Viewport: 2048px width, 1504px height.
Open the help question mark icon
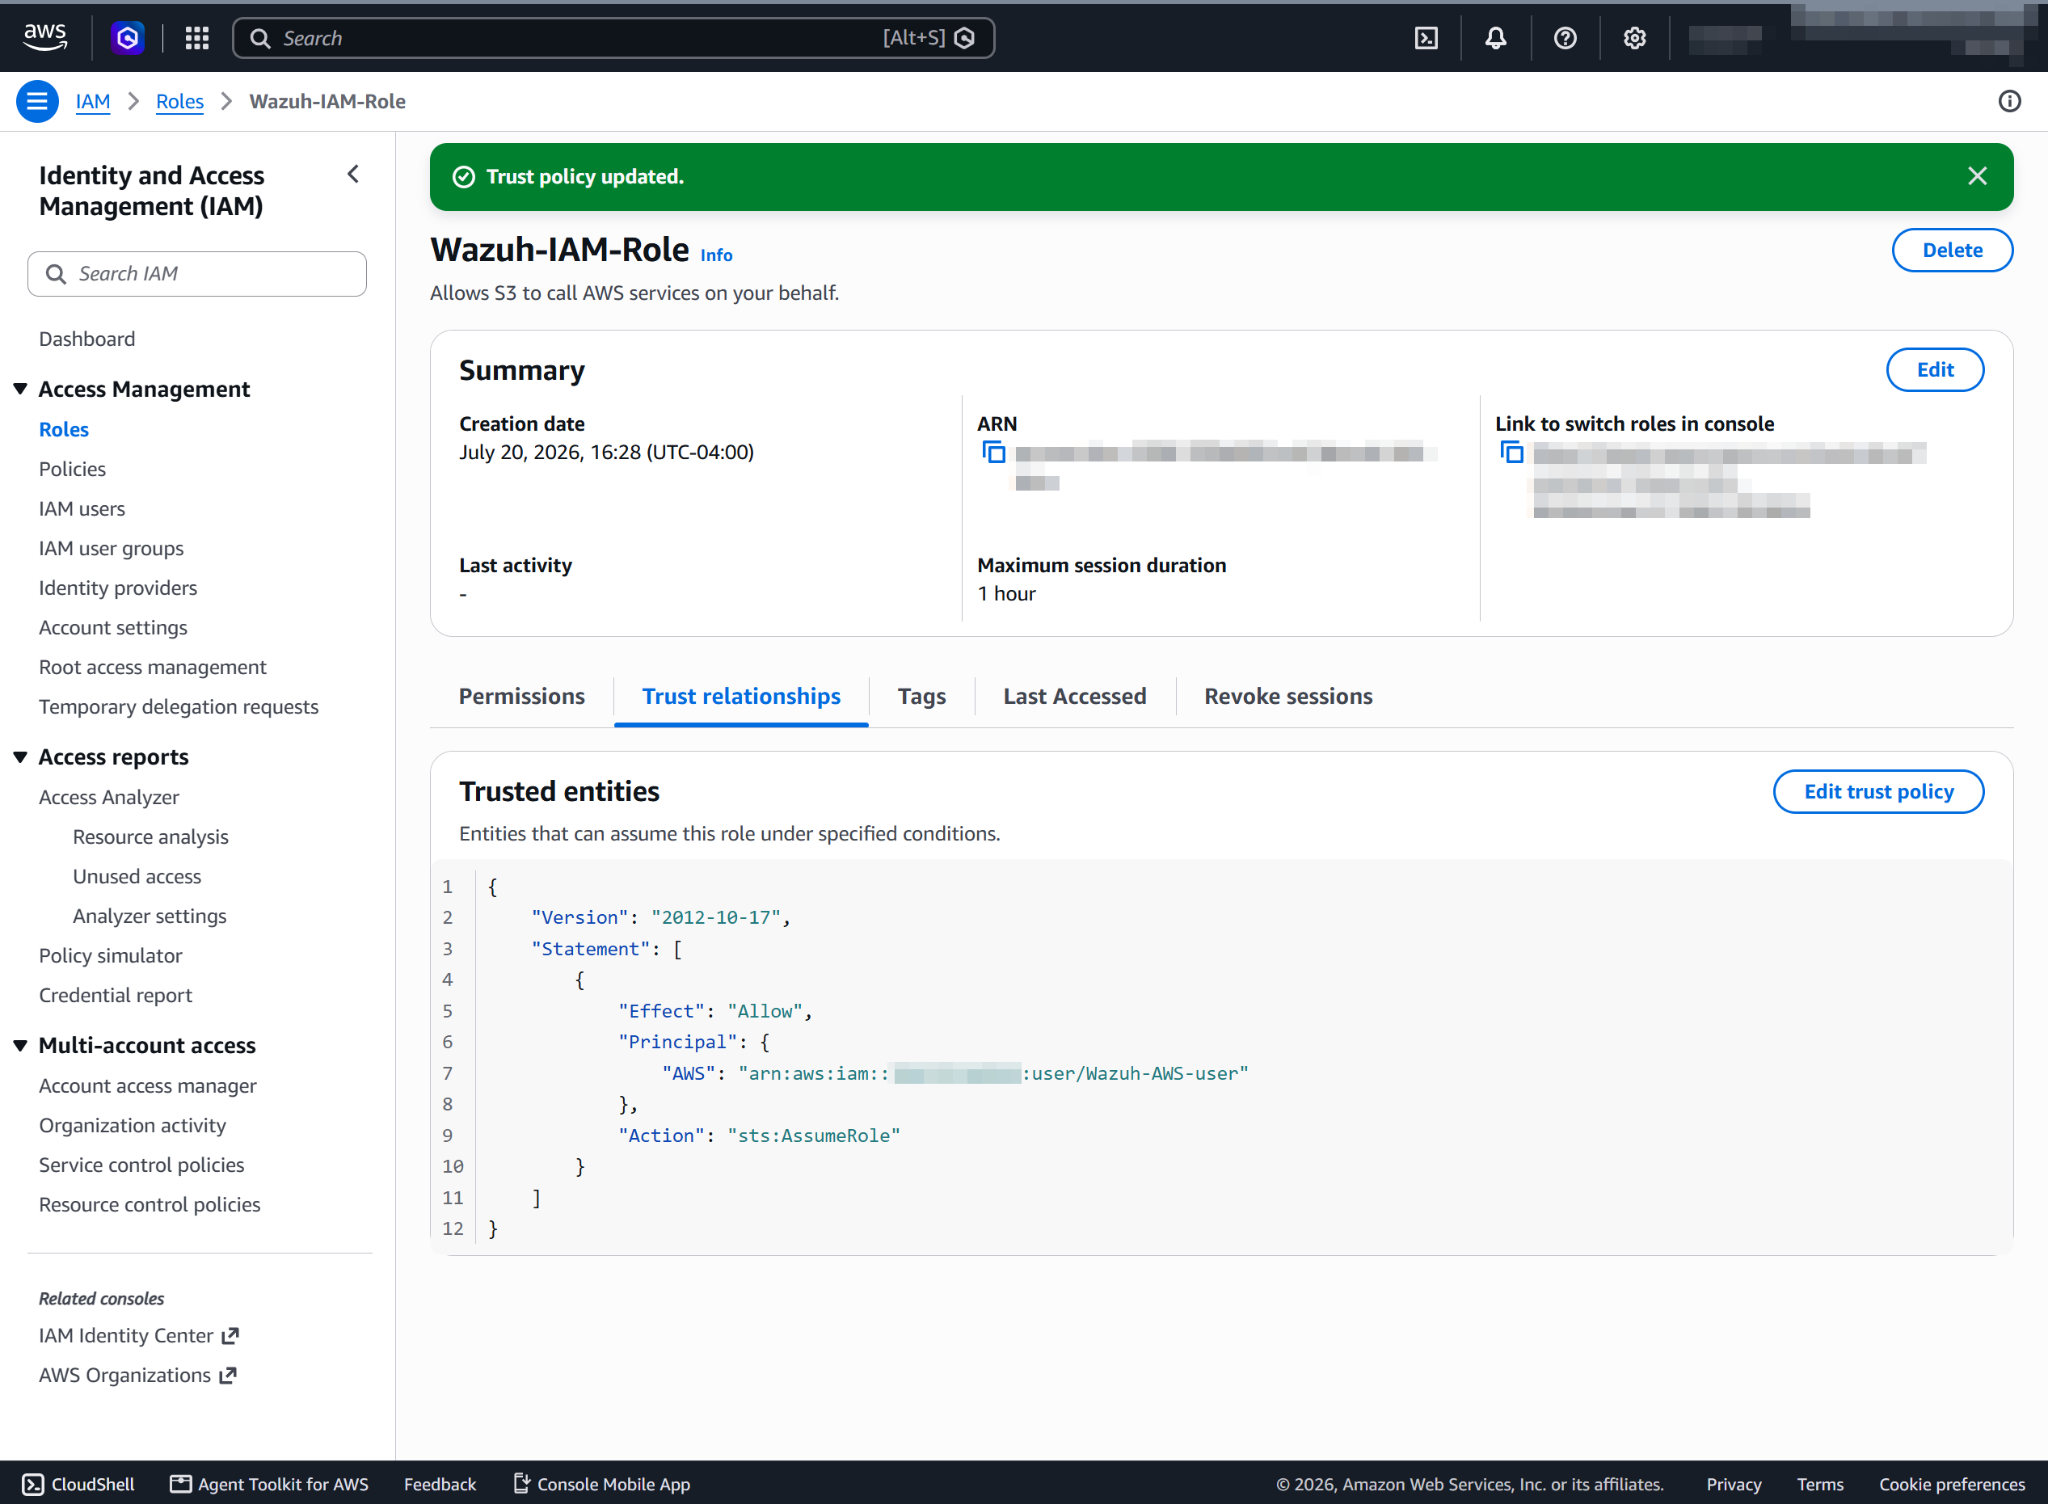pos(1565,38)
